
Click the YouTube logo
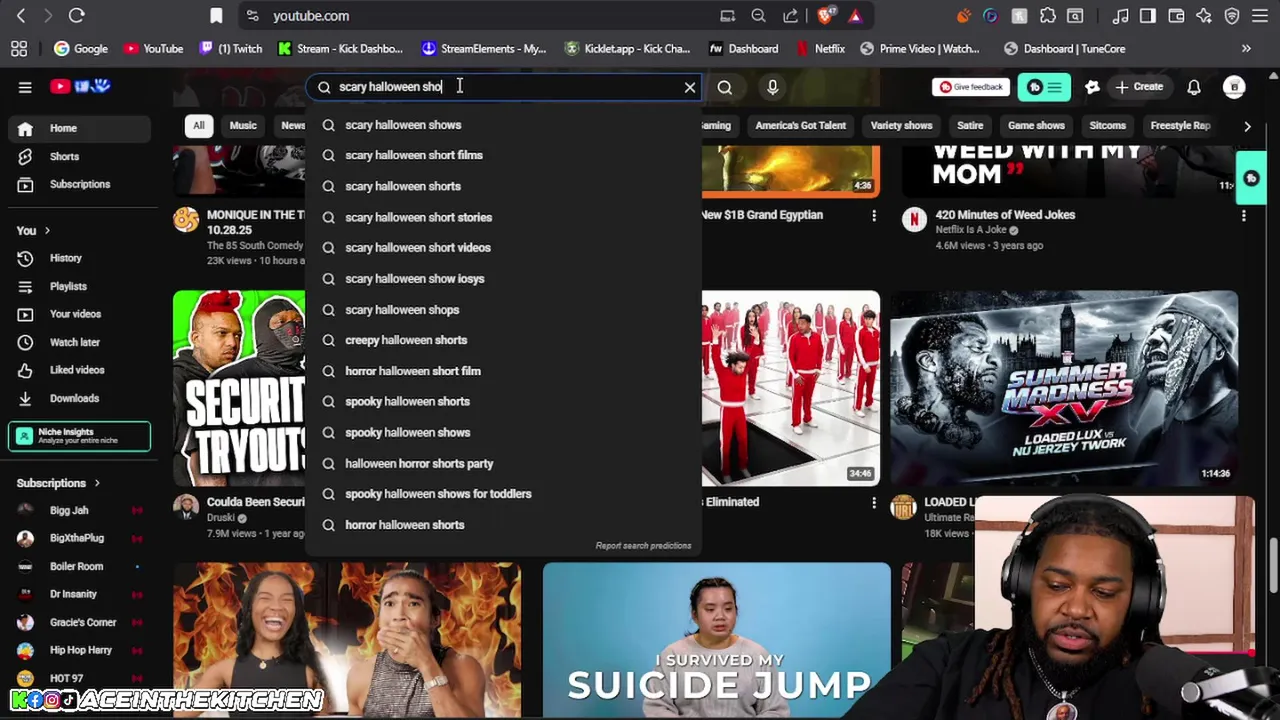click(x=80, y=87)
